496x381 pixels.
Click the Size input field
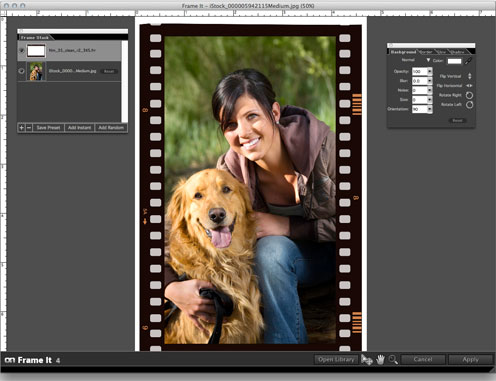tap(420, 99)
